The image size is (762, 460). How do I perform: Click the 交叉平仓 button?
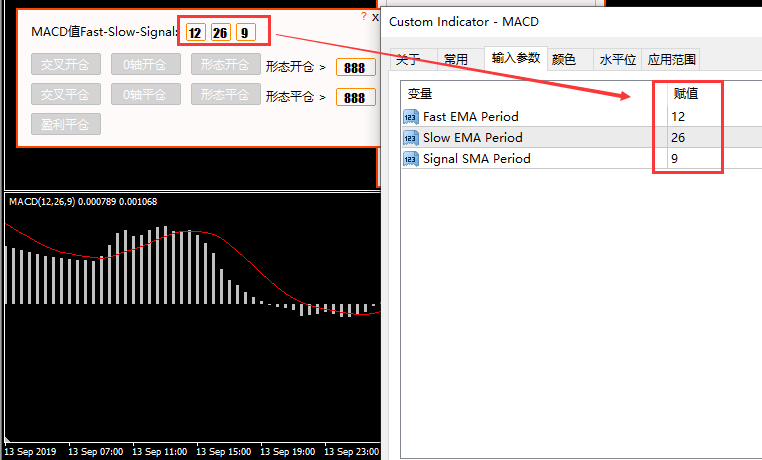click(66, 95)
